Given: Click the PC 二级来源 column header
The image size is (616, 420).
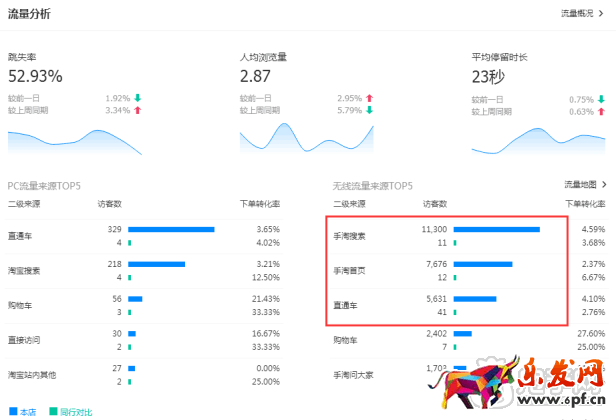Looking at the screenshot, I should (24, 204).
